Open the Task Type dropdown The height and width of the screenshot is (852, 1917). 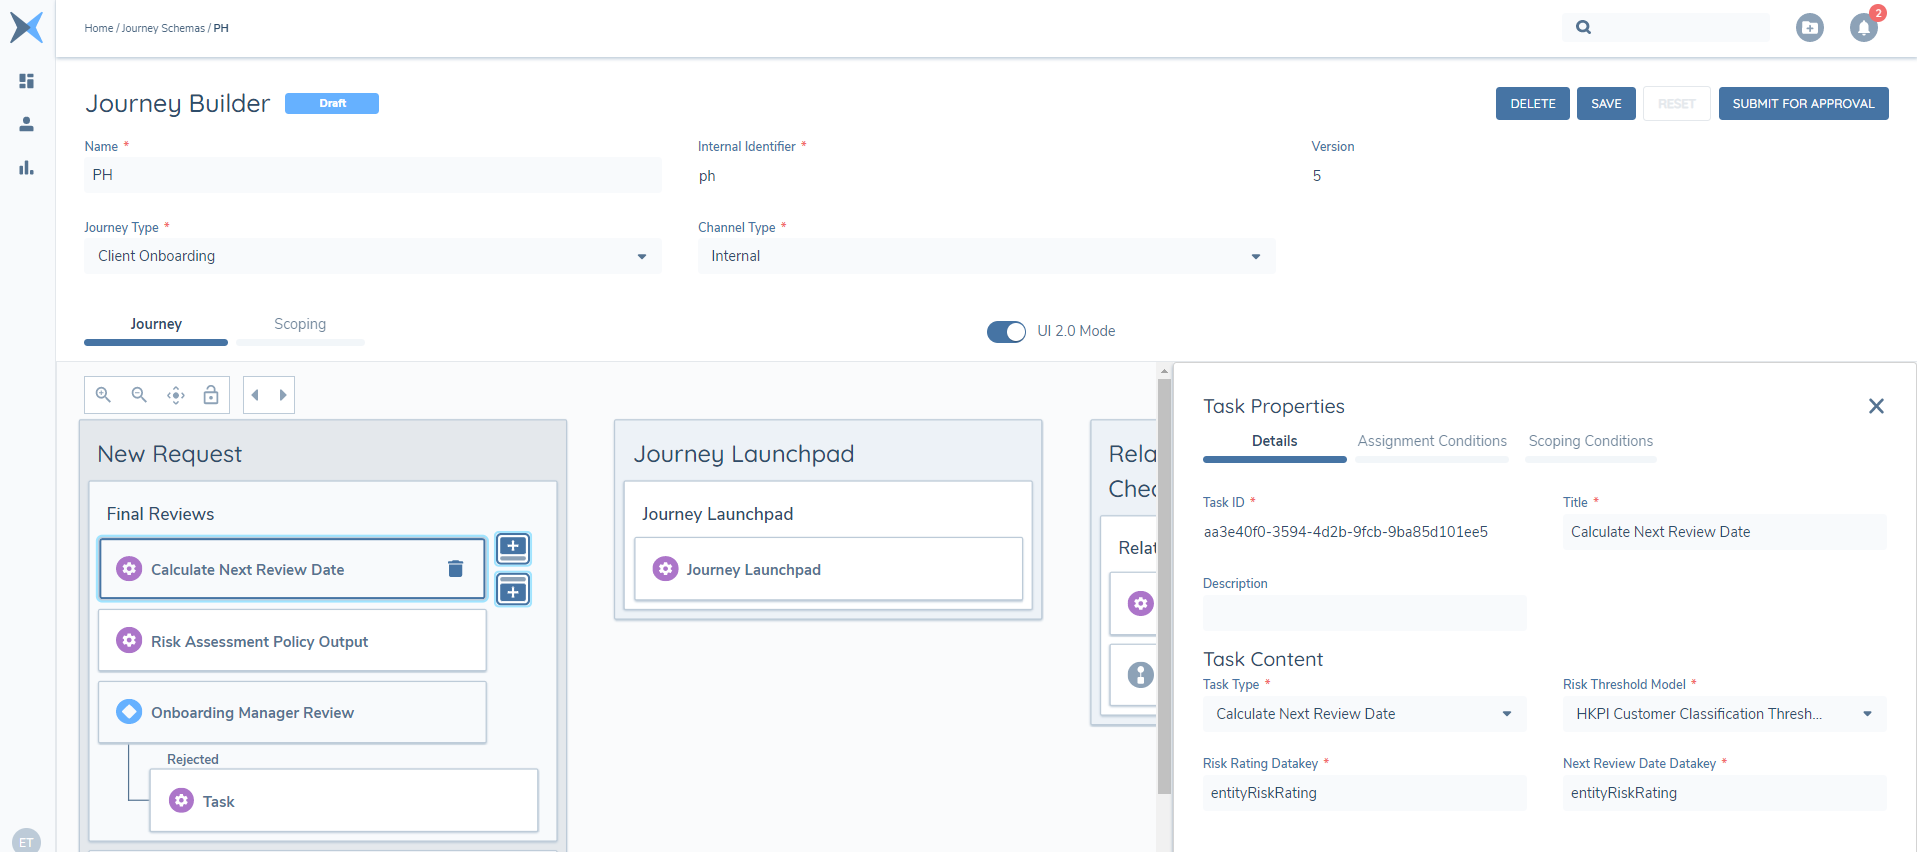tap(1506, 714)
